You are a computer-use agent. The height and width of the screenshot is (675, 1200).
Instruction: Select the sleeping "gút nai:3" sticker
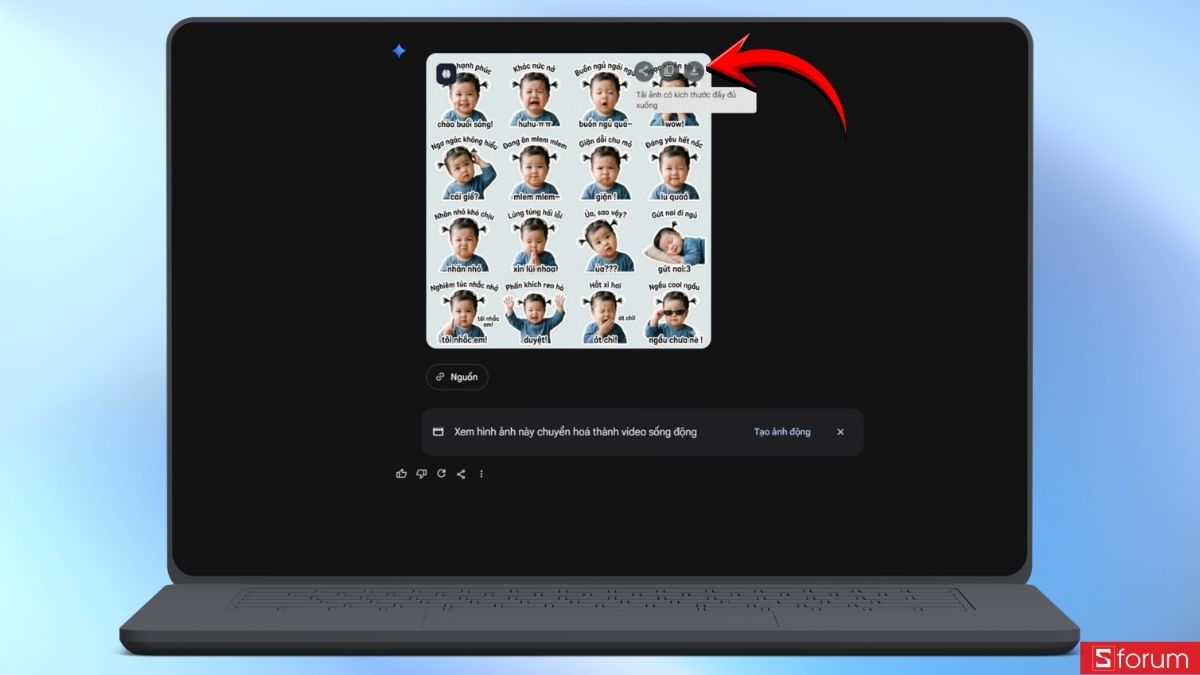(x=674, y=245)
